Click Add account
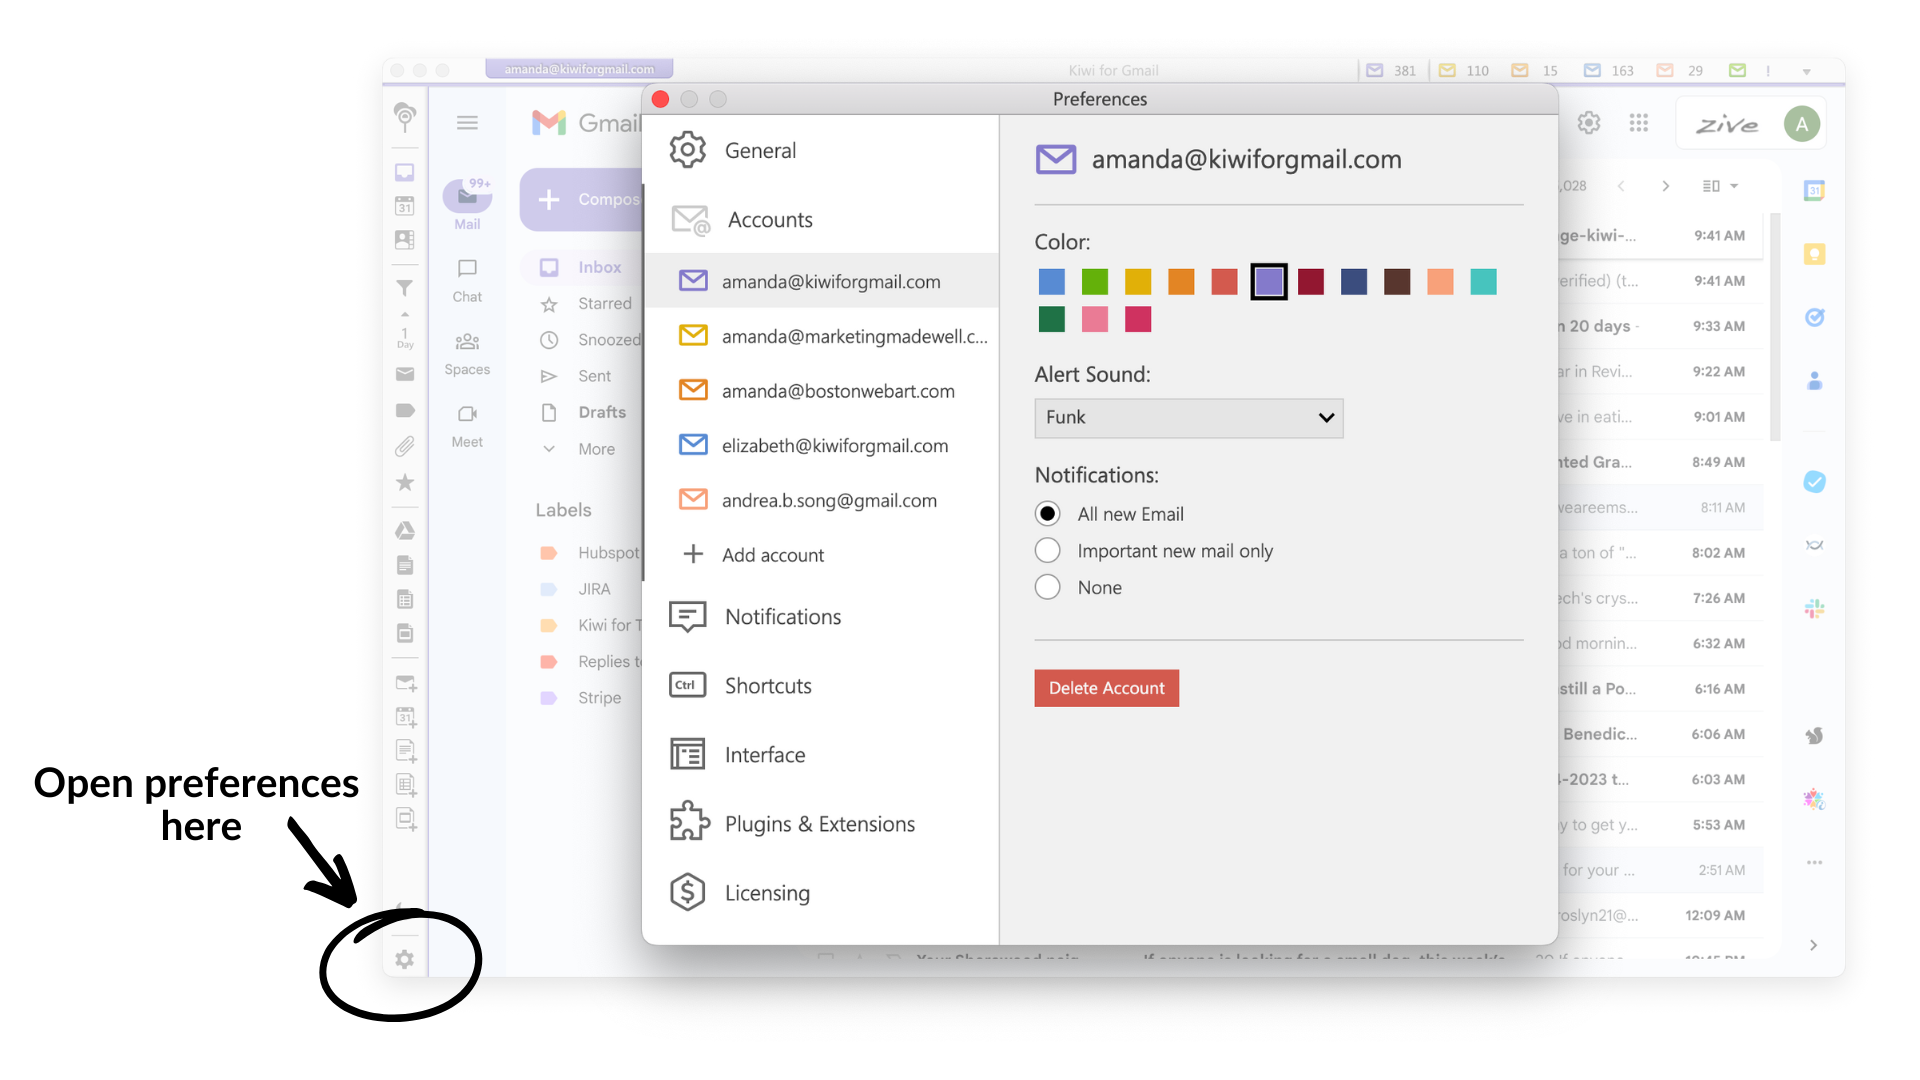This screenshot has width=1920, height=1080. [x=754, y=555]
